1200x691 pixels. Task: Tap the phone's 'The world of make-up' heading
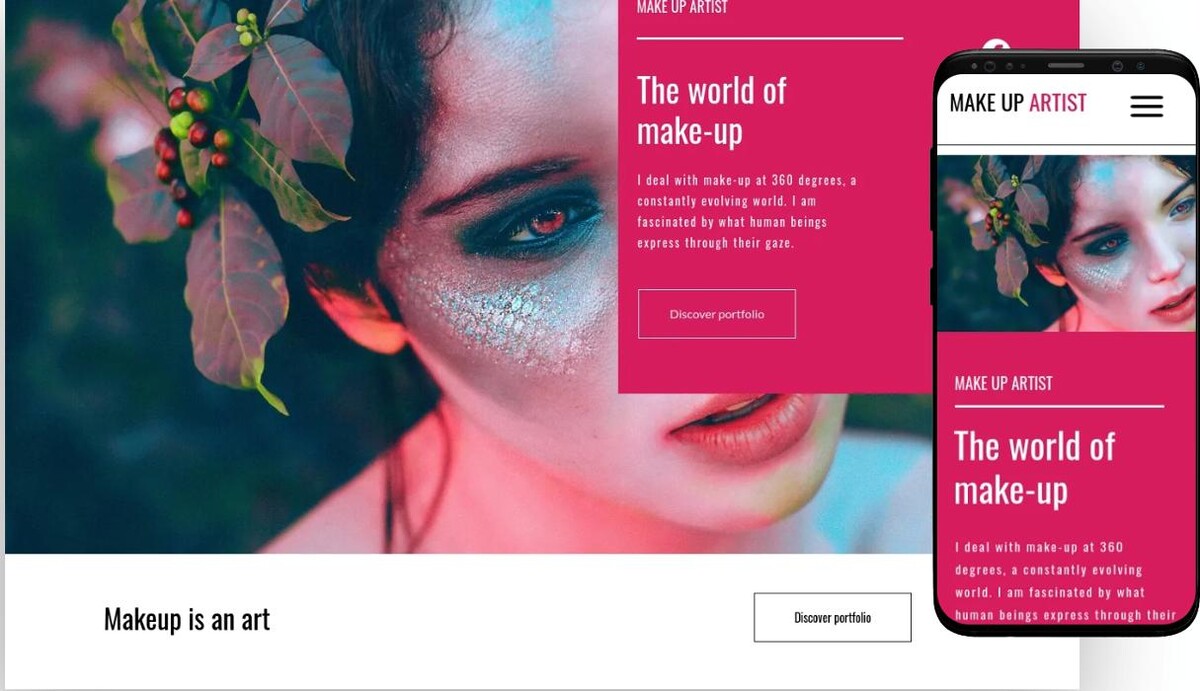[x=1034, y=467]
